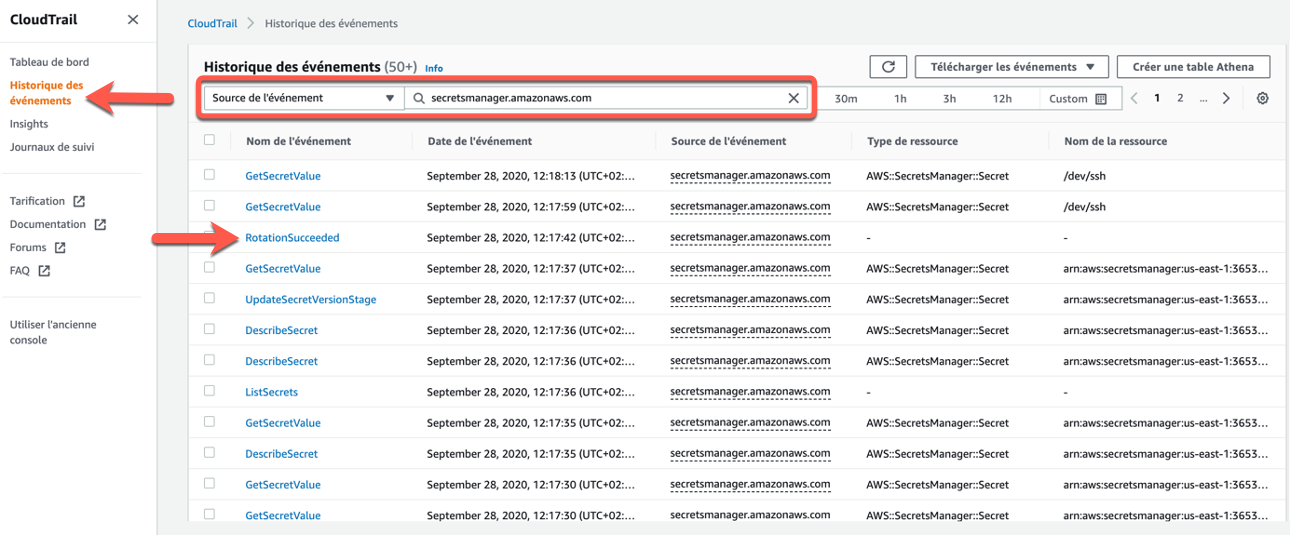Screen dimensions: 1290x535
Task: Check the GetSecretValue 12:17:59 row
Action: pyautogui.click(x=209, y=205)
